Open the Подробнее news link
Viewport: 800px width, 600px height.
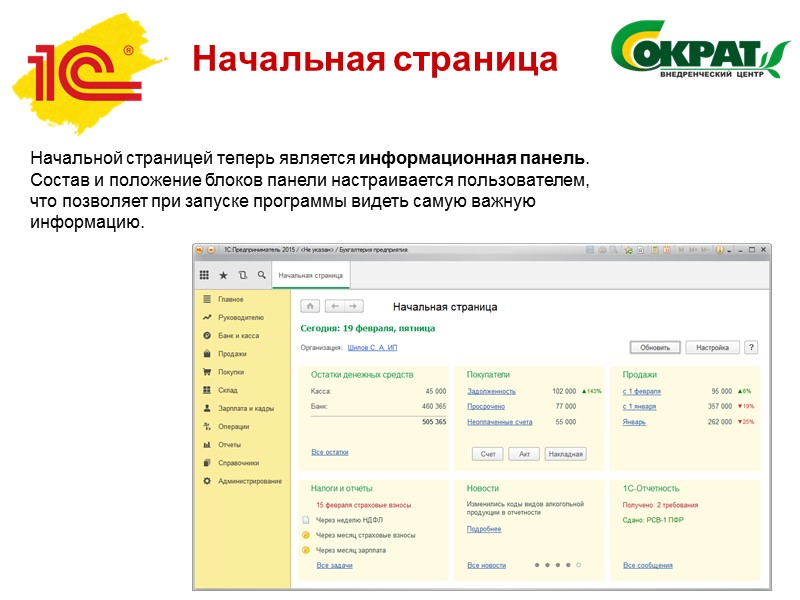click(x=484, y=529)
